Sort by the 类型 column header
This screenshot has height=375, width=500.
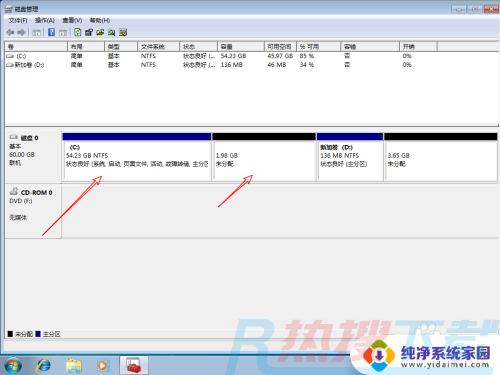coord(121,47)
